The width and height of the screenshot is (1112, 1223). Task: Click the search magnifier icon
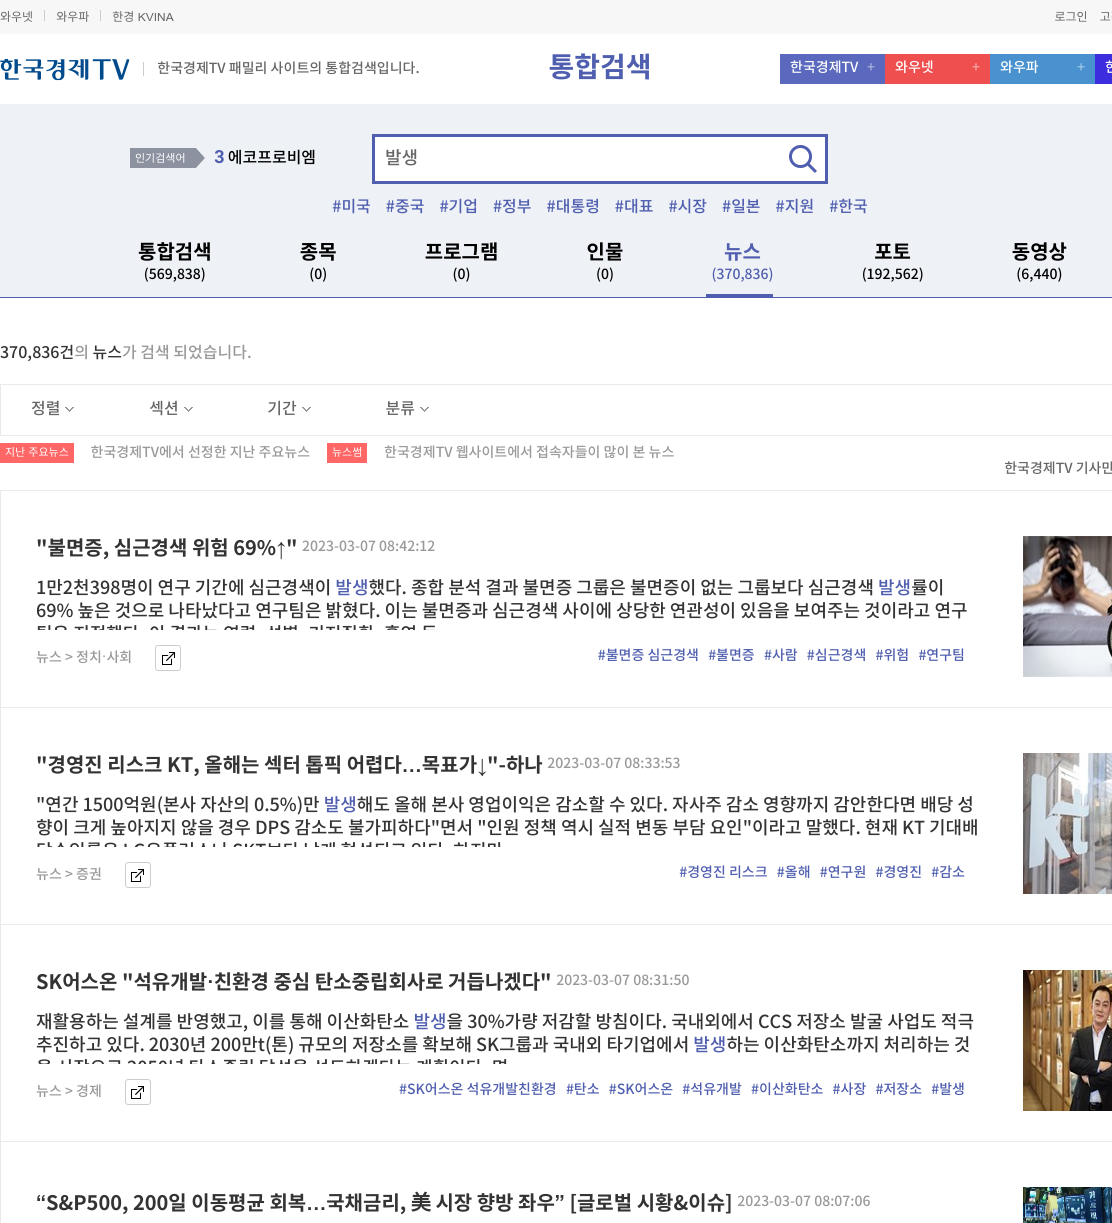(802, 158)
